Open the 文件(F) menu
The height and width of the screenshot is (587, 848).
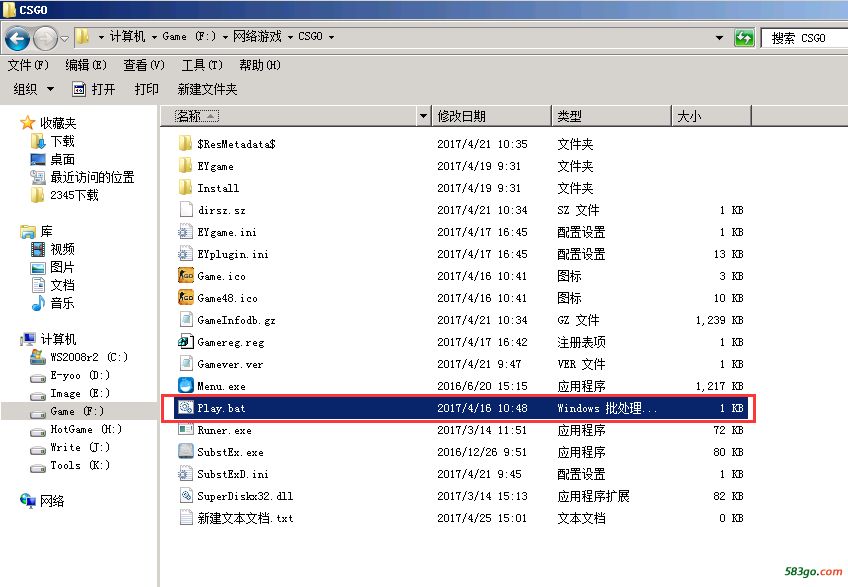point(28,65)
